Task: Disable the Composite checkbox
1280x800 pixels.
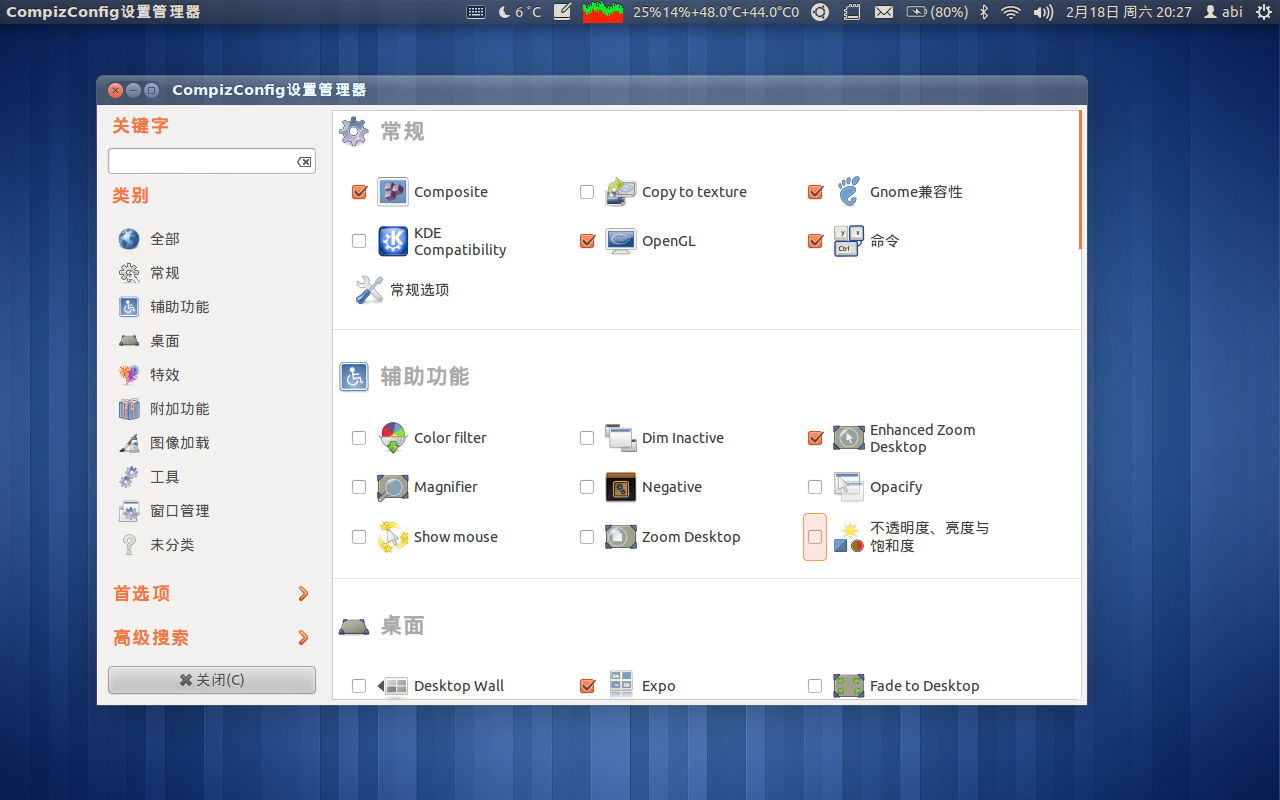Action: (x=359, y=192)
